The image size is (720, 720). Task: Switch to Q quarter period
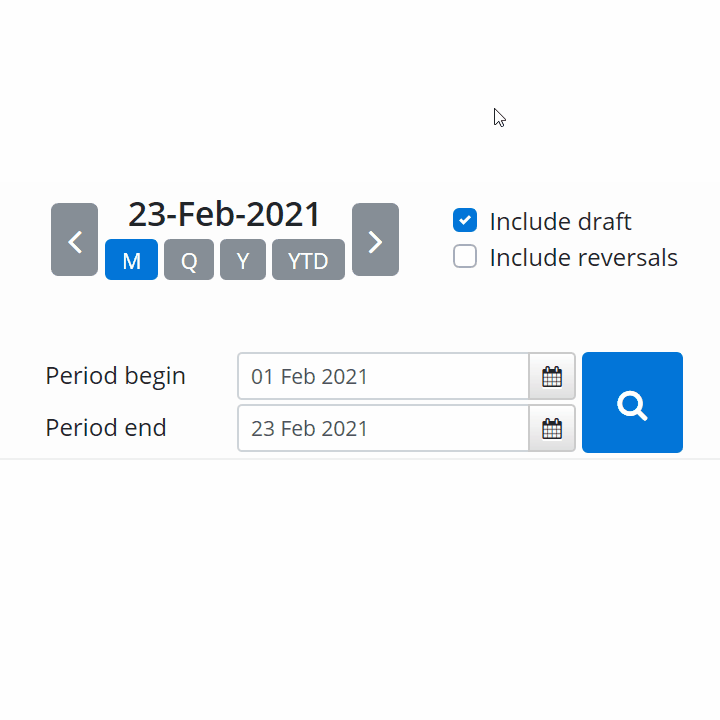pyautogui.click(x=189, y=259)
